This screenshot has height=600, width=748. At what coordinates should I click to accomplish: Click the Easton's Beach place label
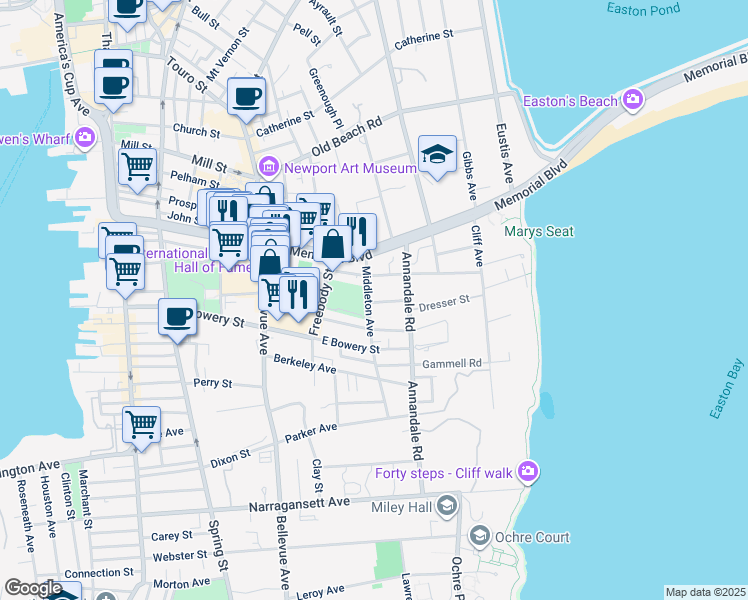click(570, 101)
